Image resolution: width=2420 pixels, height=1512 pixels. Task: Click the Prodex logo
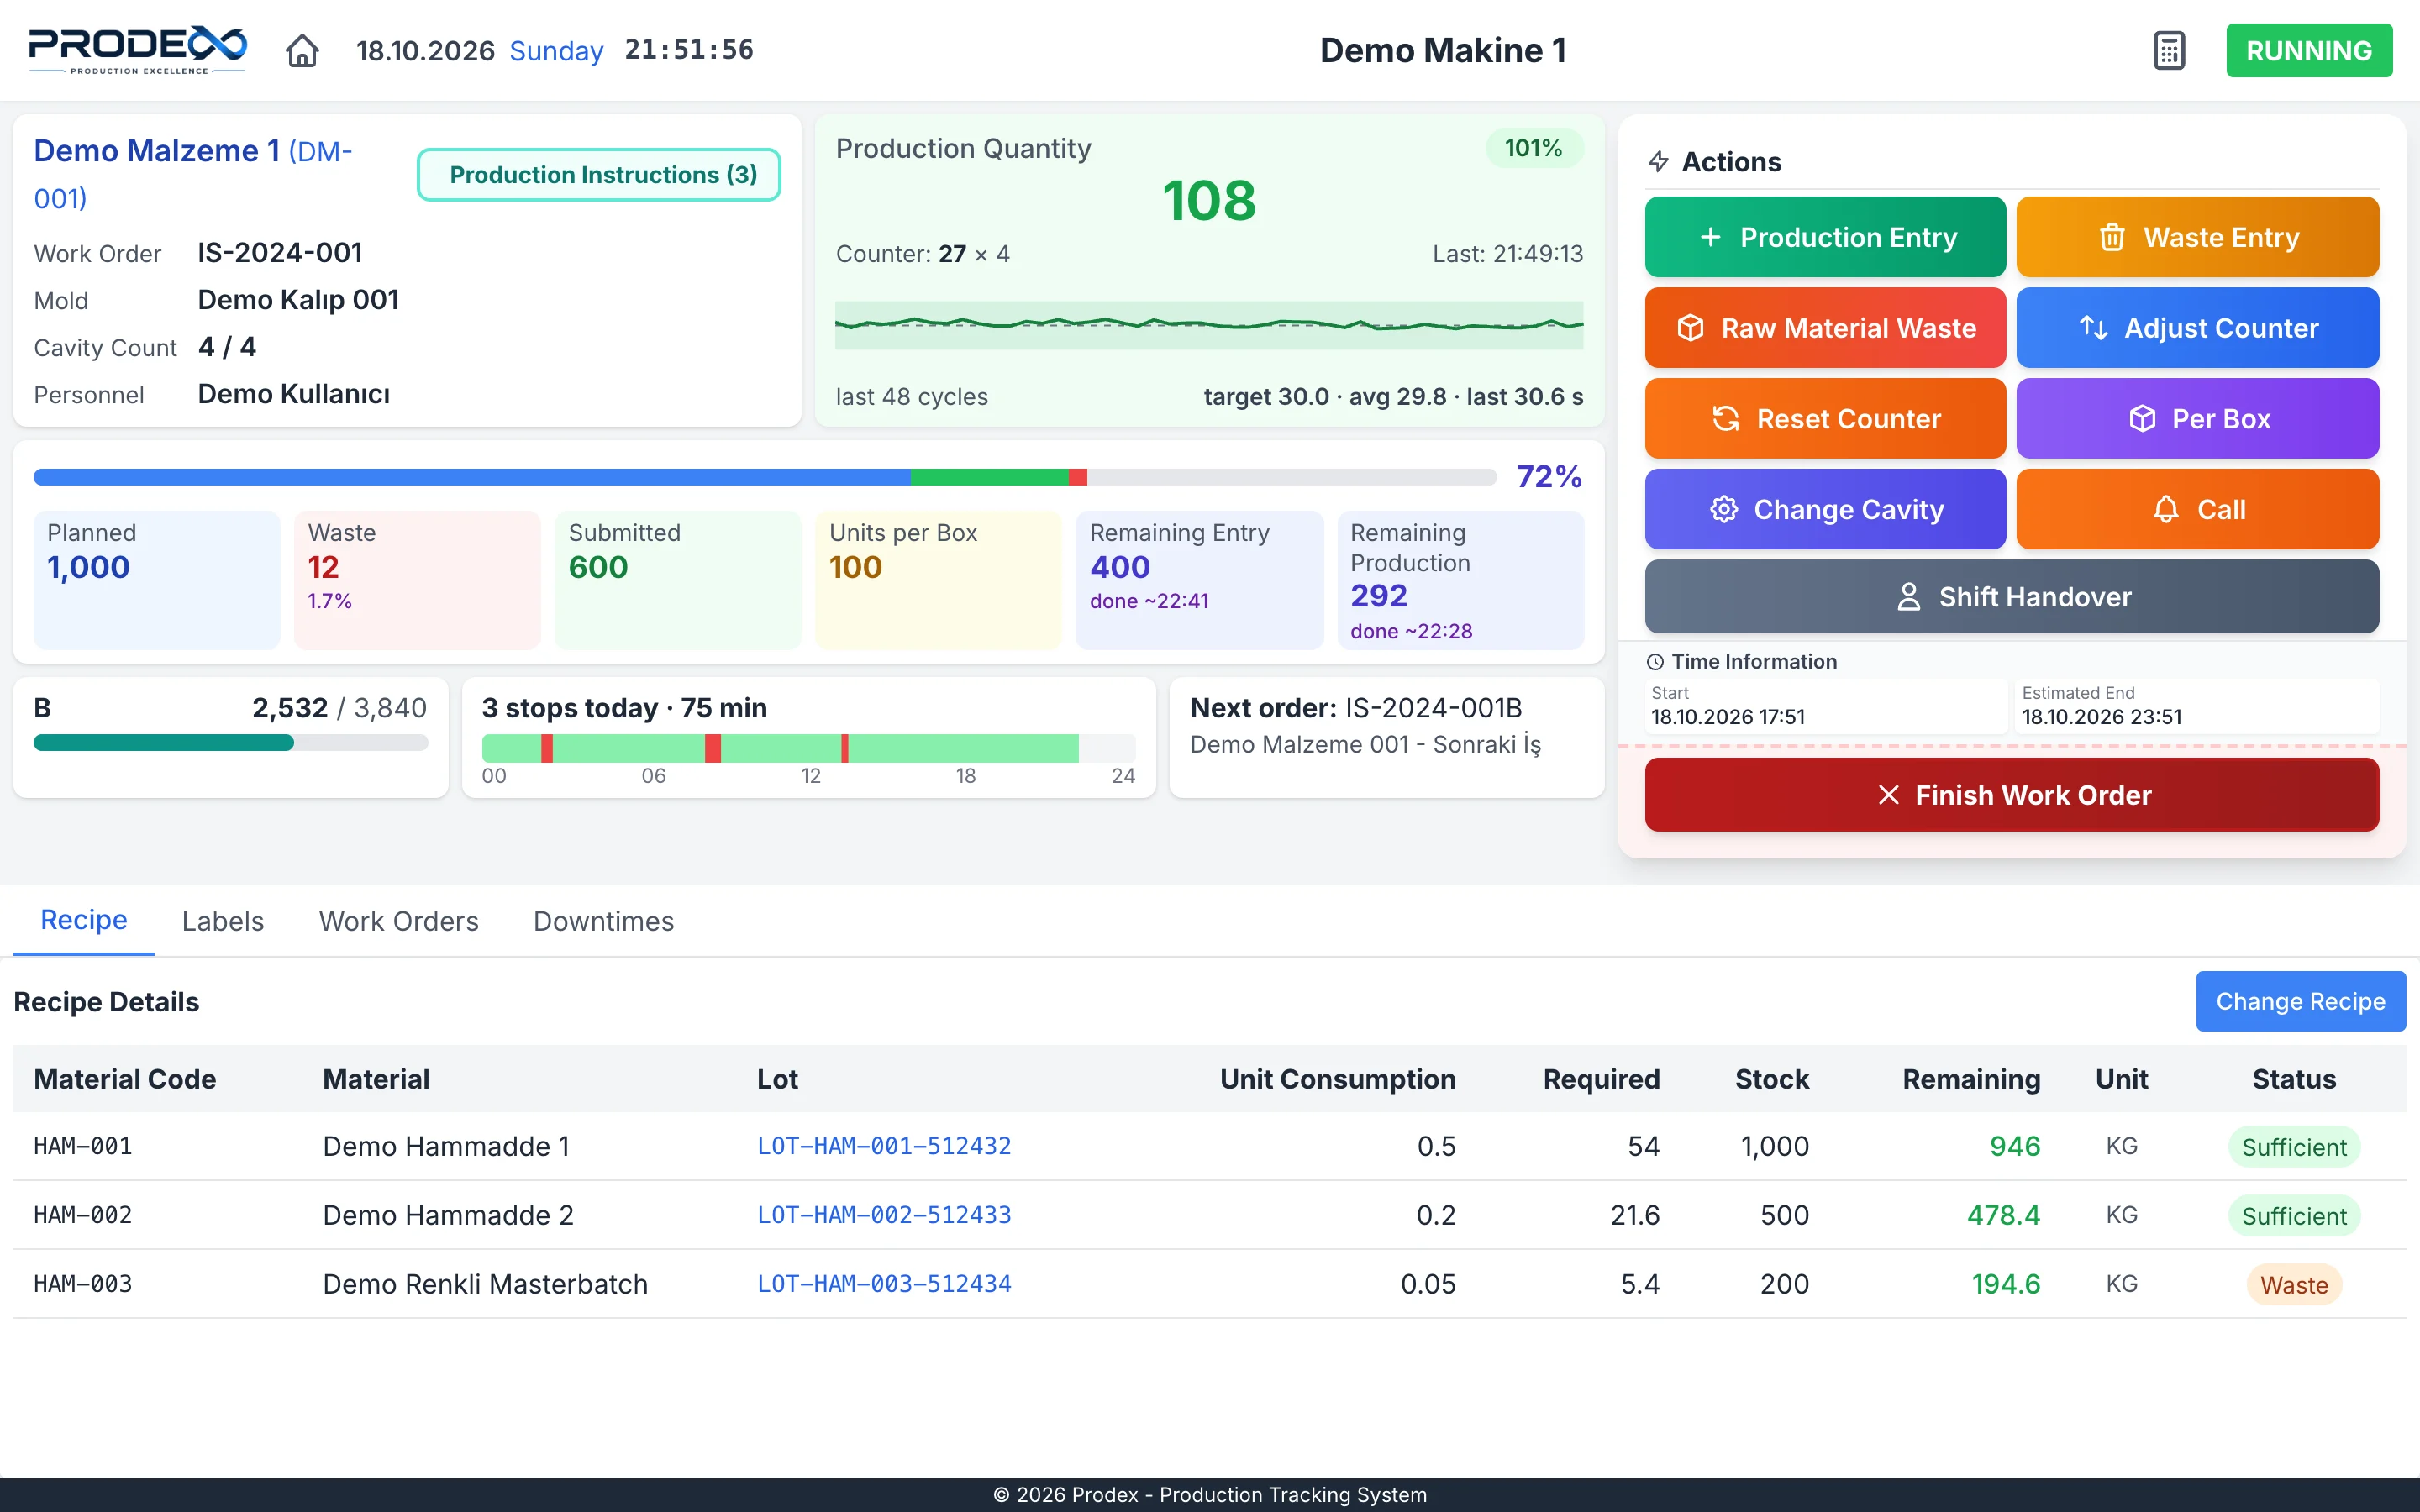[137, 50]
